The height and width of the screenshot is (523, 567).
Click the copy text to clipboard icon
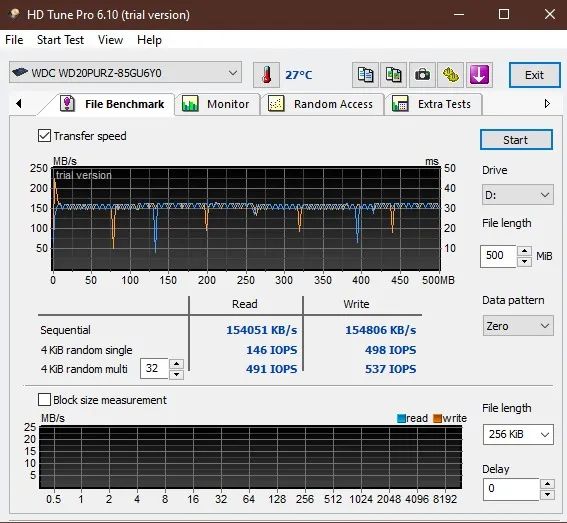pos(365,75)
